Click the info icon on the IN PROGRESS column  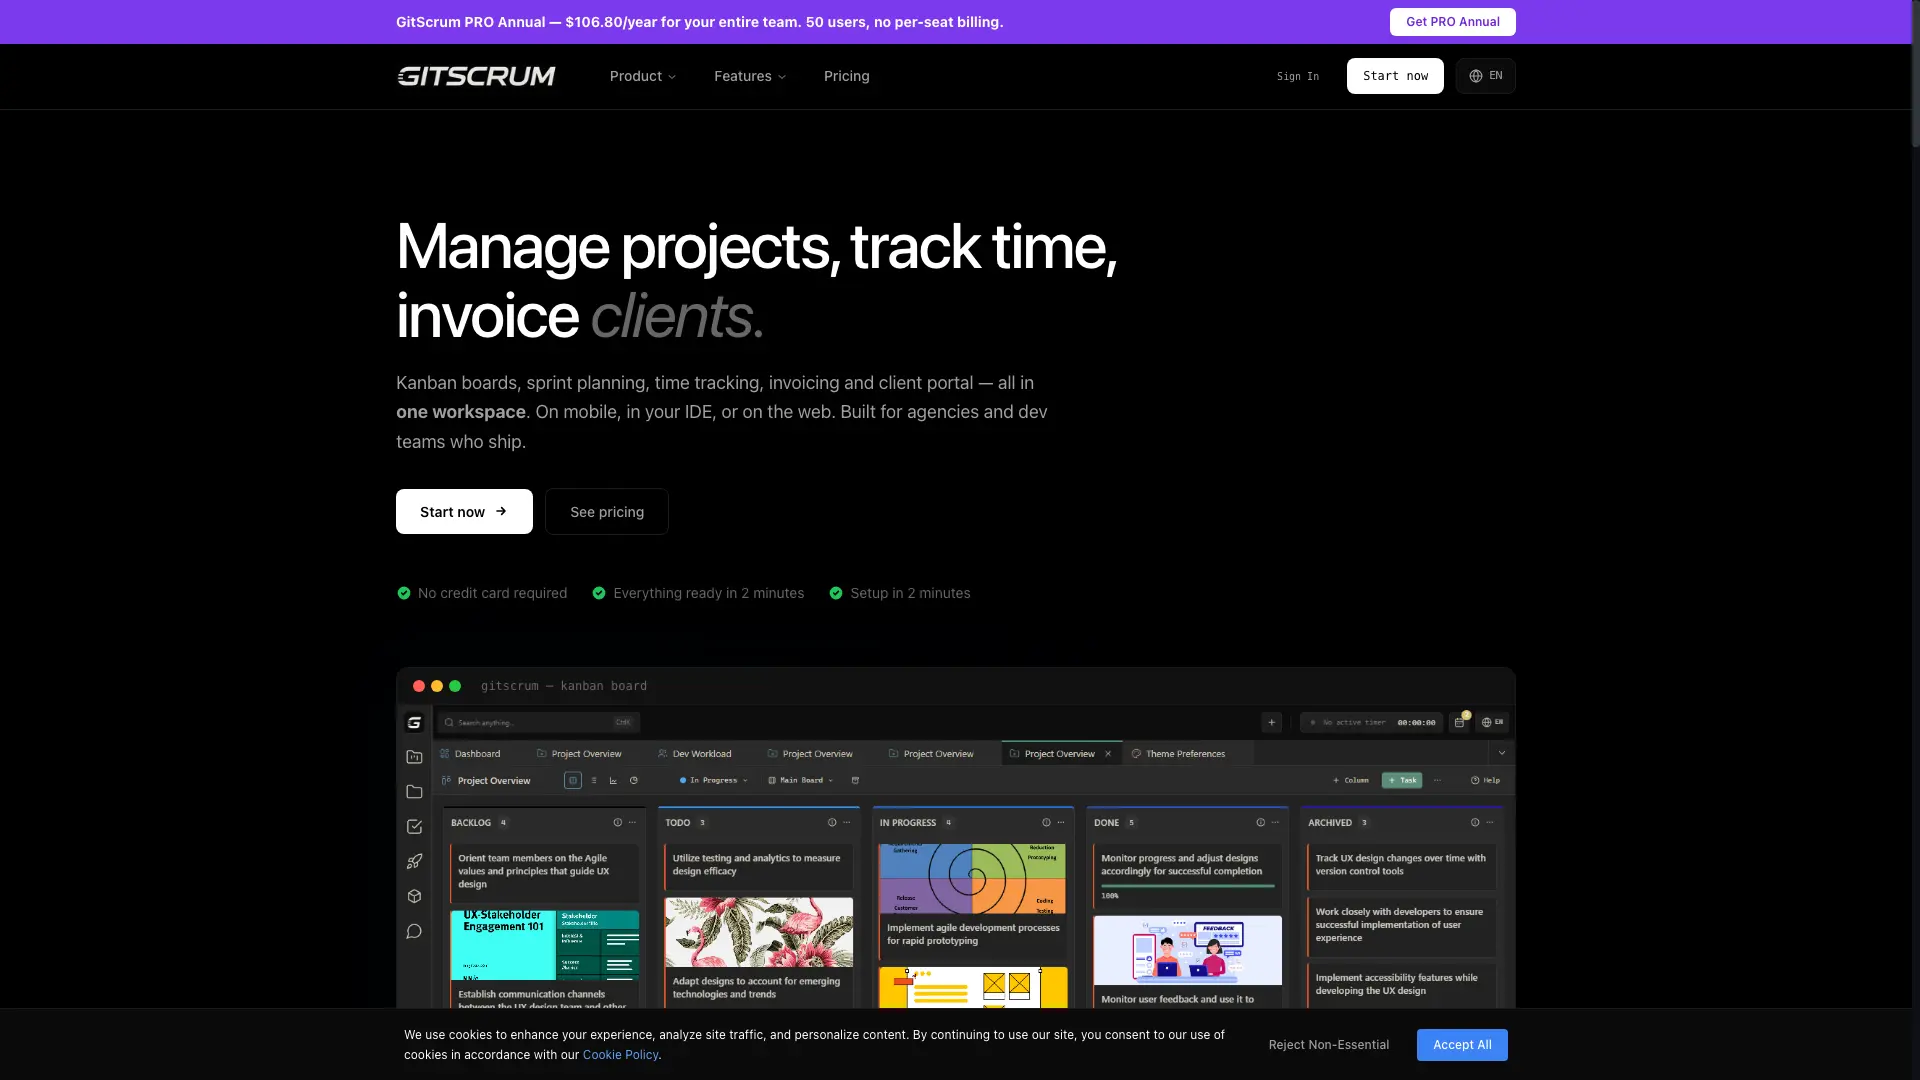point(1046,822)
